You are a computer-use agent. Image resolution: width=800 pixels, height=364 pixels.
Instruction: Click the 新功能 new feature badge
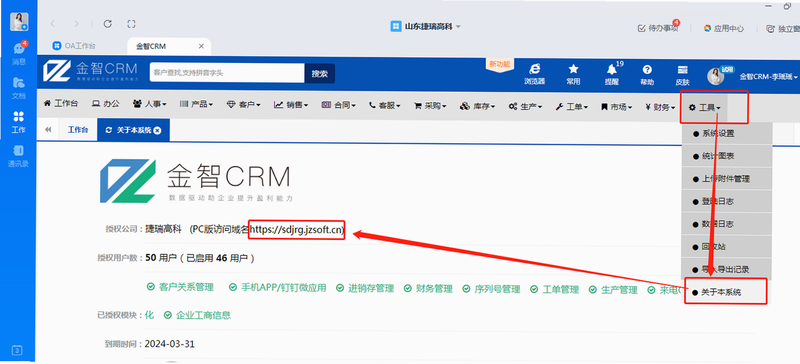click(x=499, y=64)
